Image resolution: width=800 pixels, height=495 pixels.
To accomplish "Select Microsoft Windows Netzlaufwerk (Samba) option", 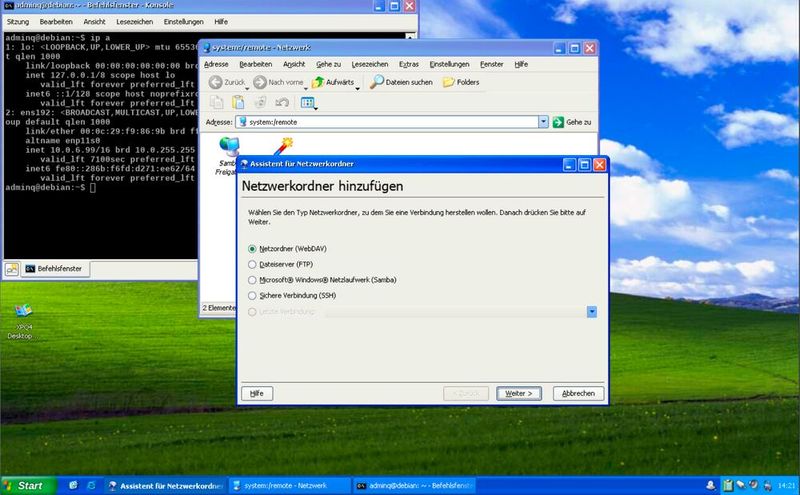I will [x=252, y=280].
